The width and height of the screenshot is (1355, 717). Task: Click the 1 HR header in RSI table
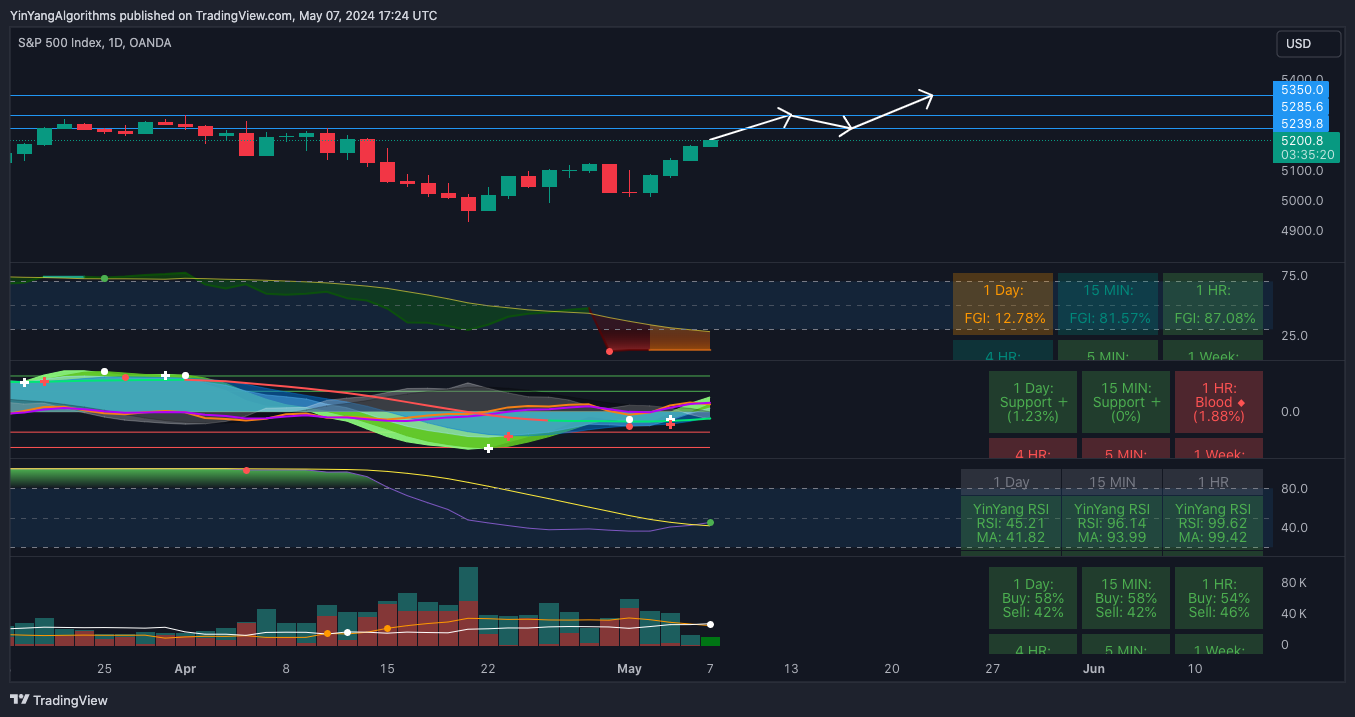[1213, 482]
